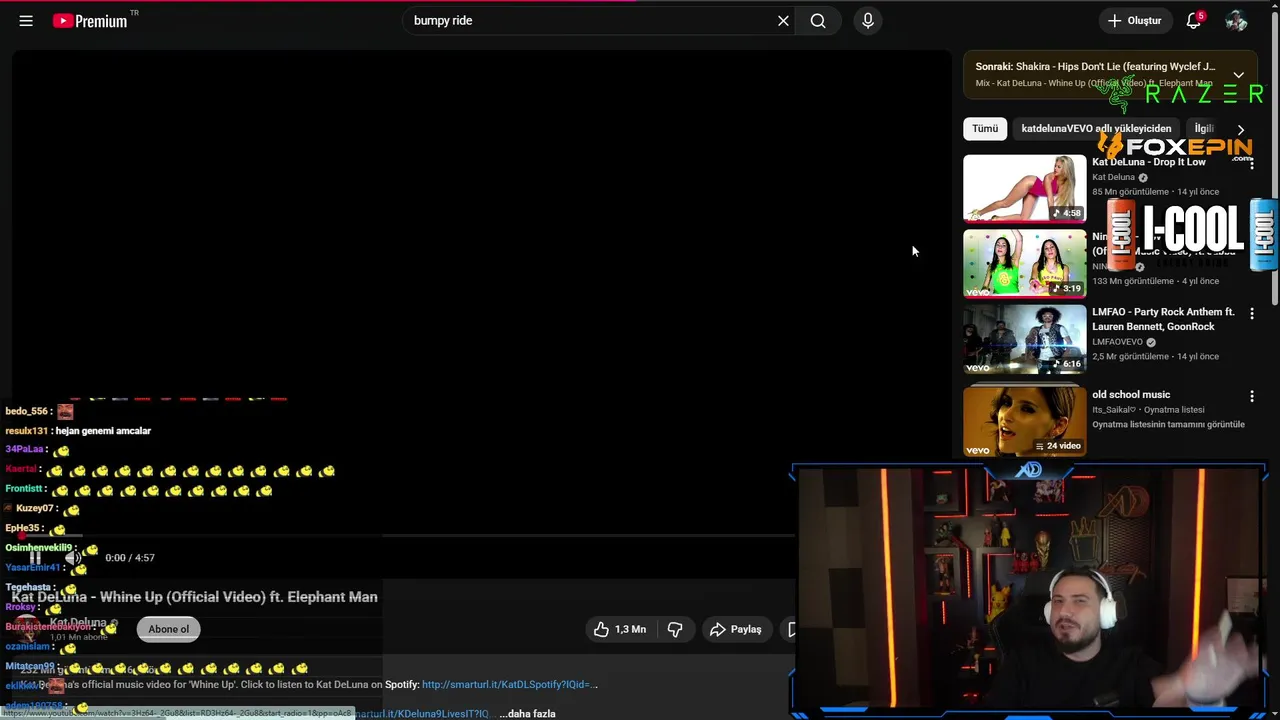Open the old school music playlist title
Screen dimensions: 1280x720
point(1131,394)
